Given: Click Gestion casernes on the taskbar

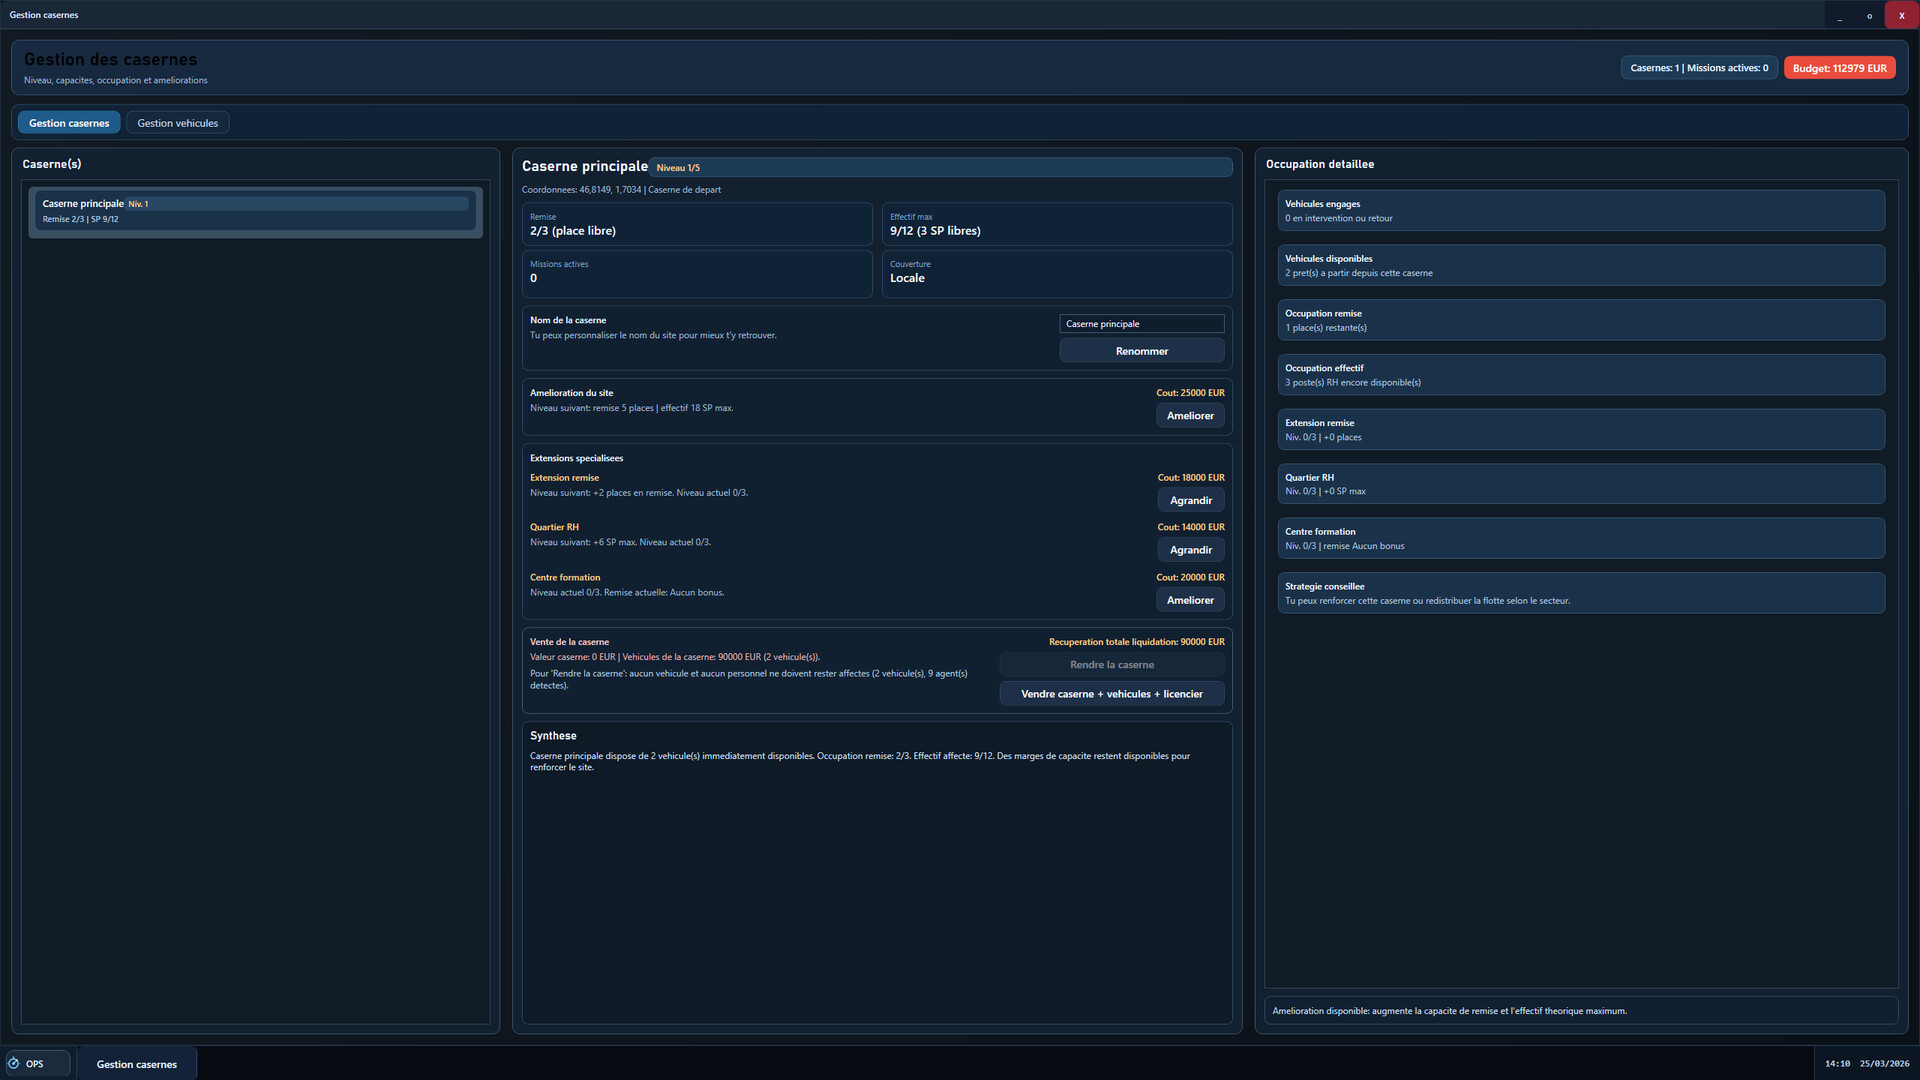Looking at the screenshot, I should point(136,1063).
